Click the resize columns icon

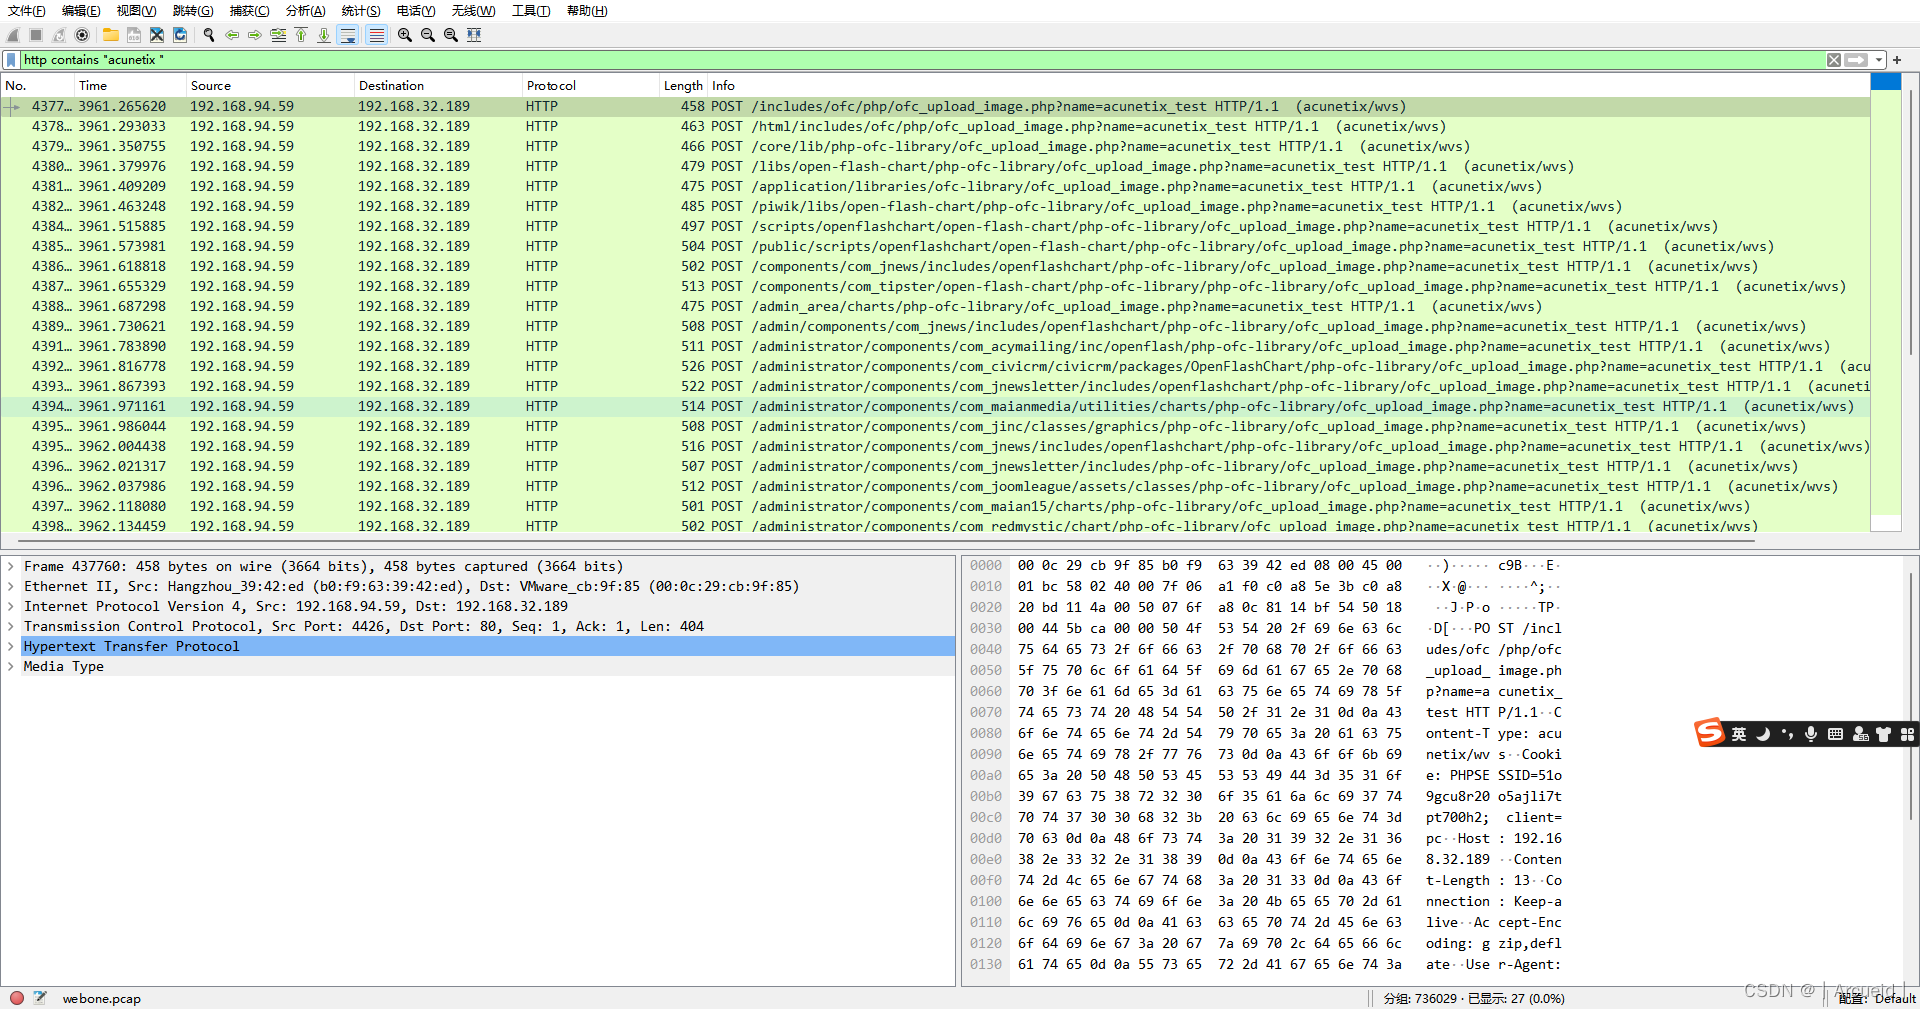[474, 35]
